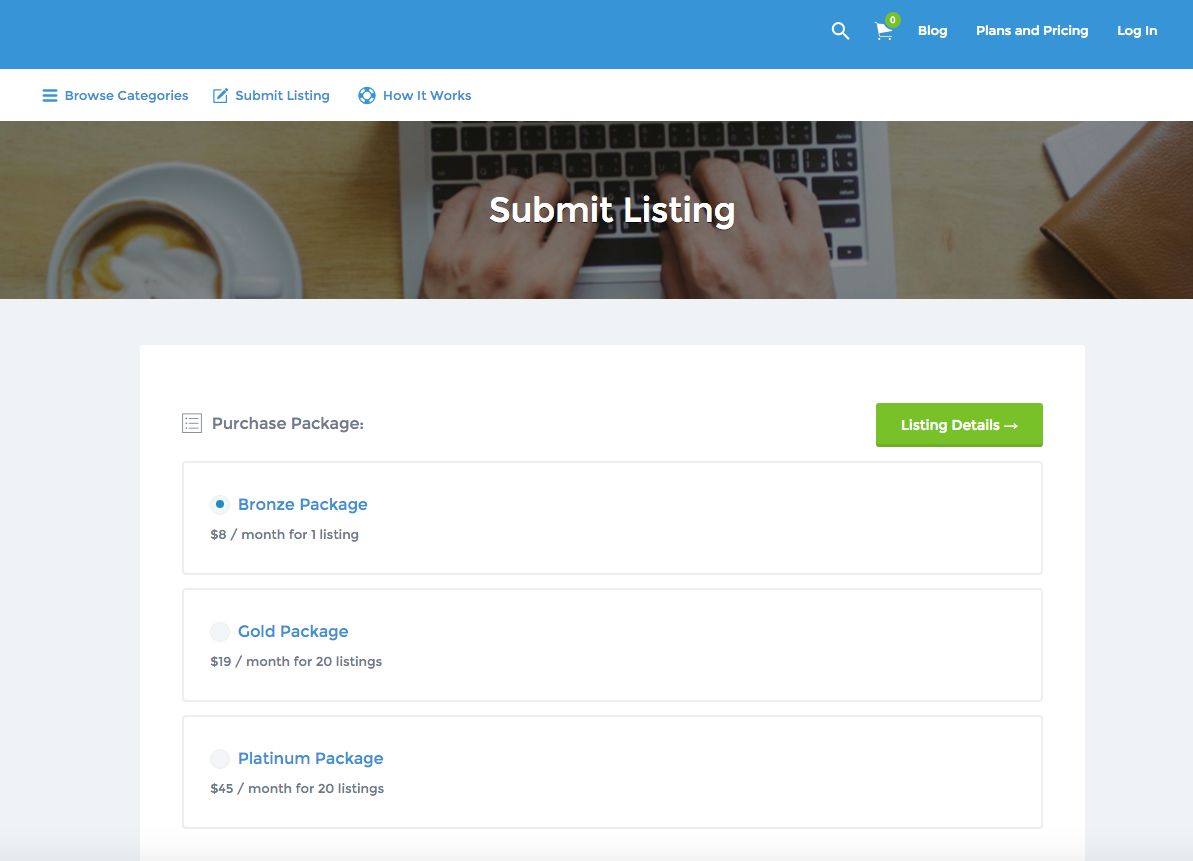
Task: Open the Blog page from header
Action: [x=932, y=31]
